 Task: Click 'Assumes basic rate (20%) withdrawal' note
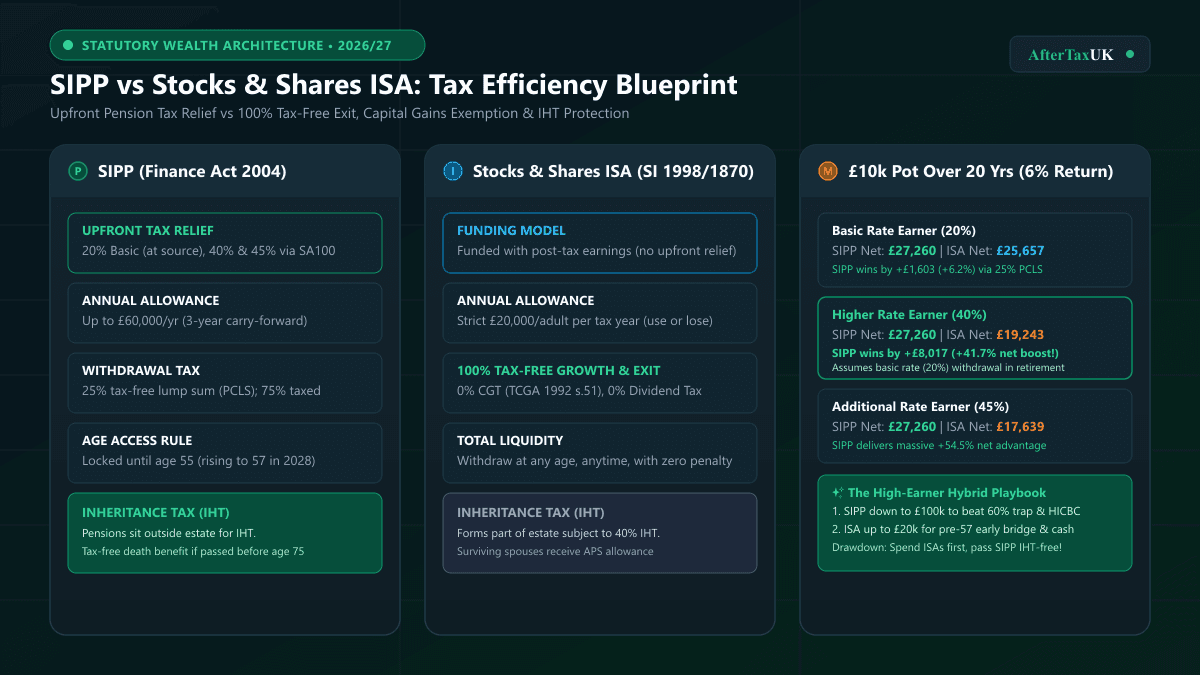click(x=948, y=367)
